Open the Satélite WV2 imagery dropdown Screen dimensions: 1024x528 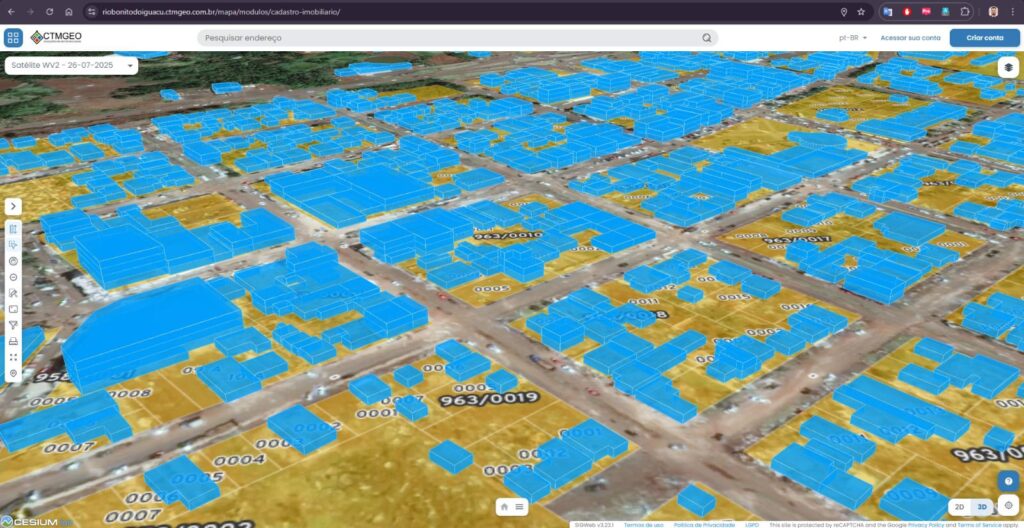(71, 65)
